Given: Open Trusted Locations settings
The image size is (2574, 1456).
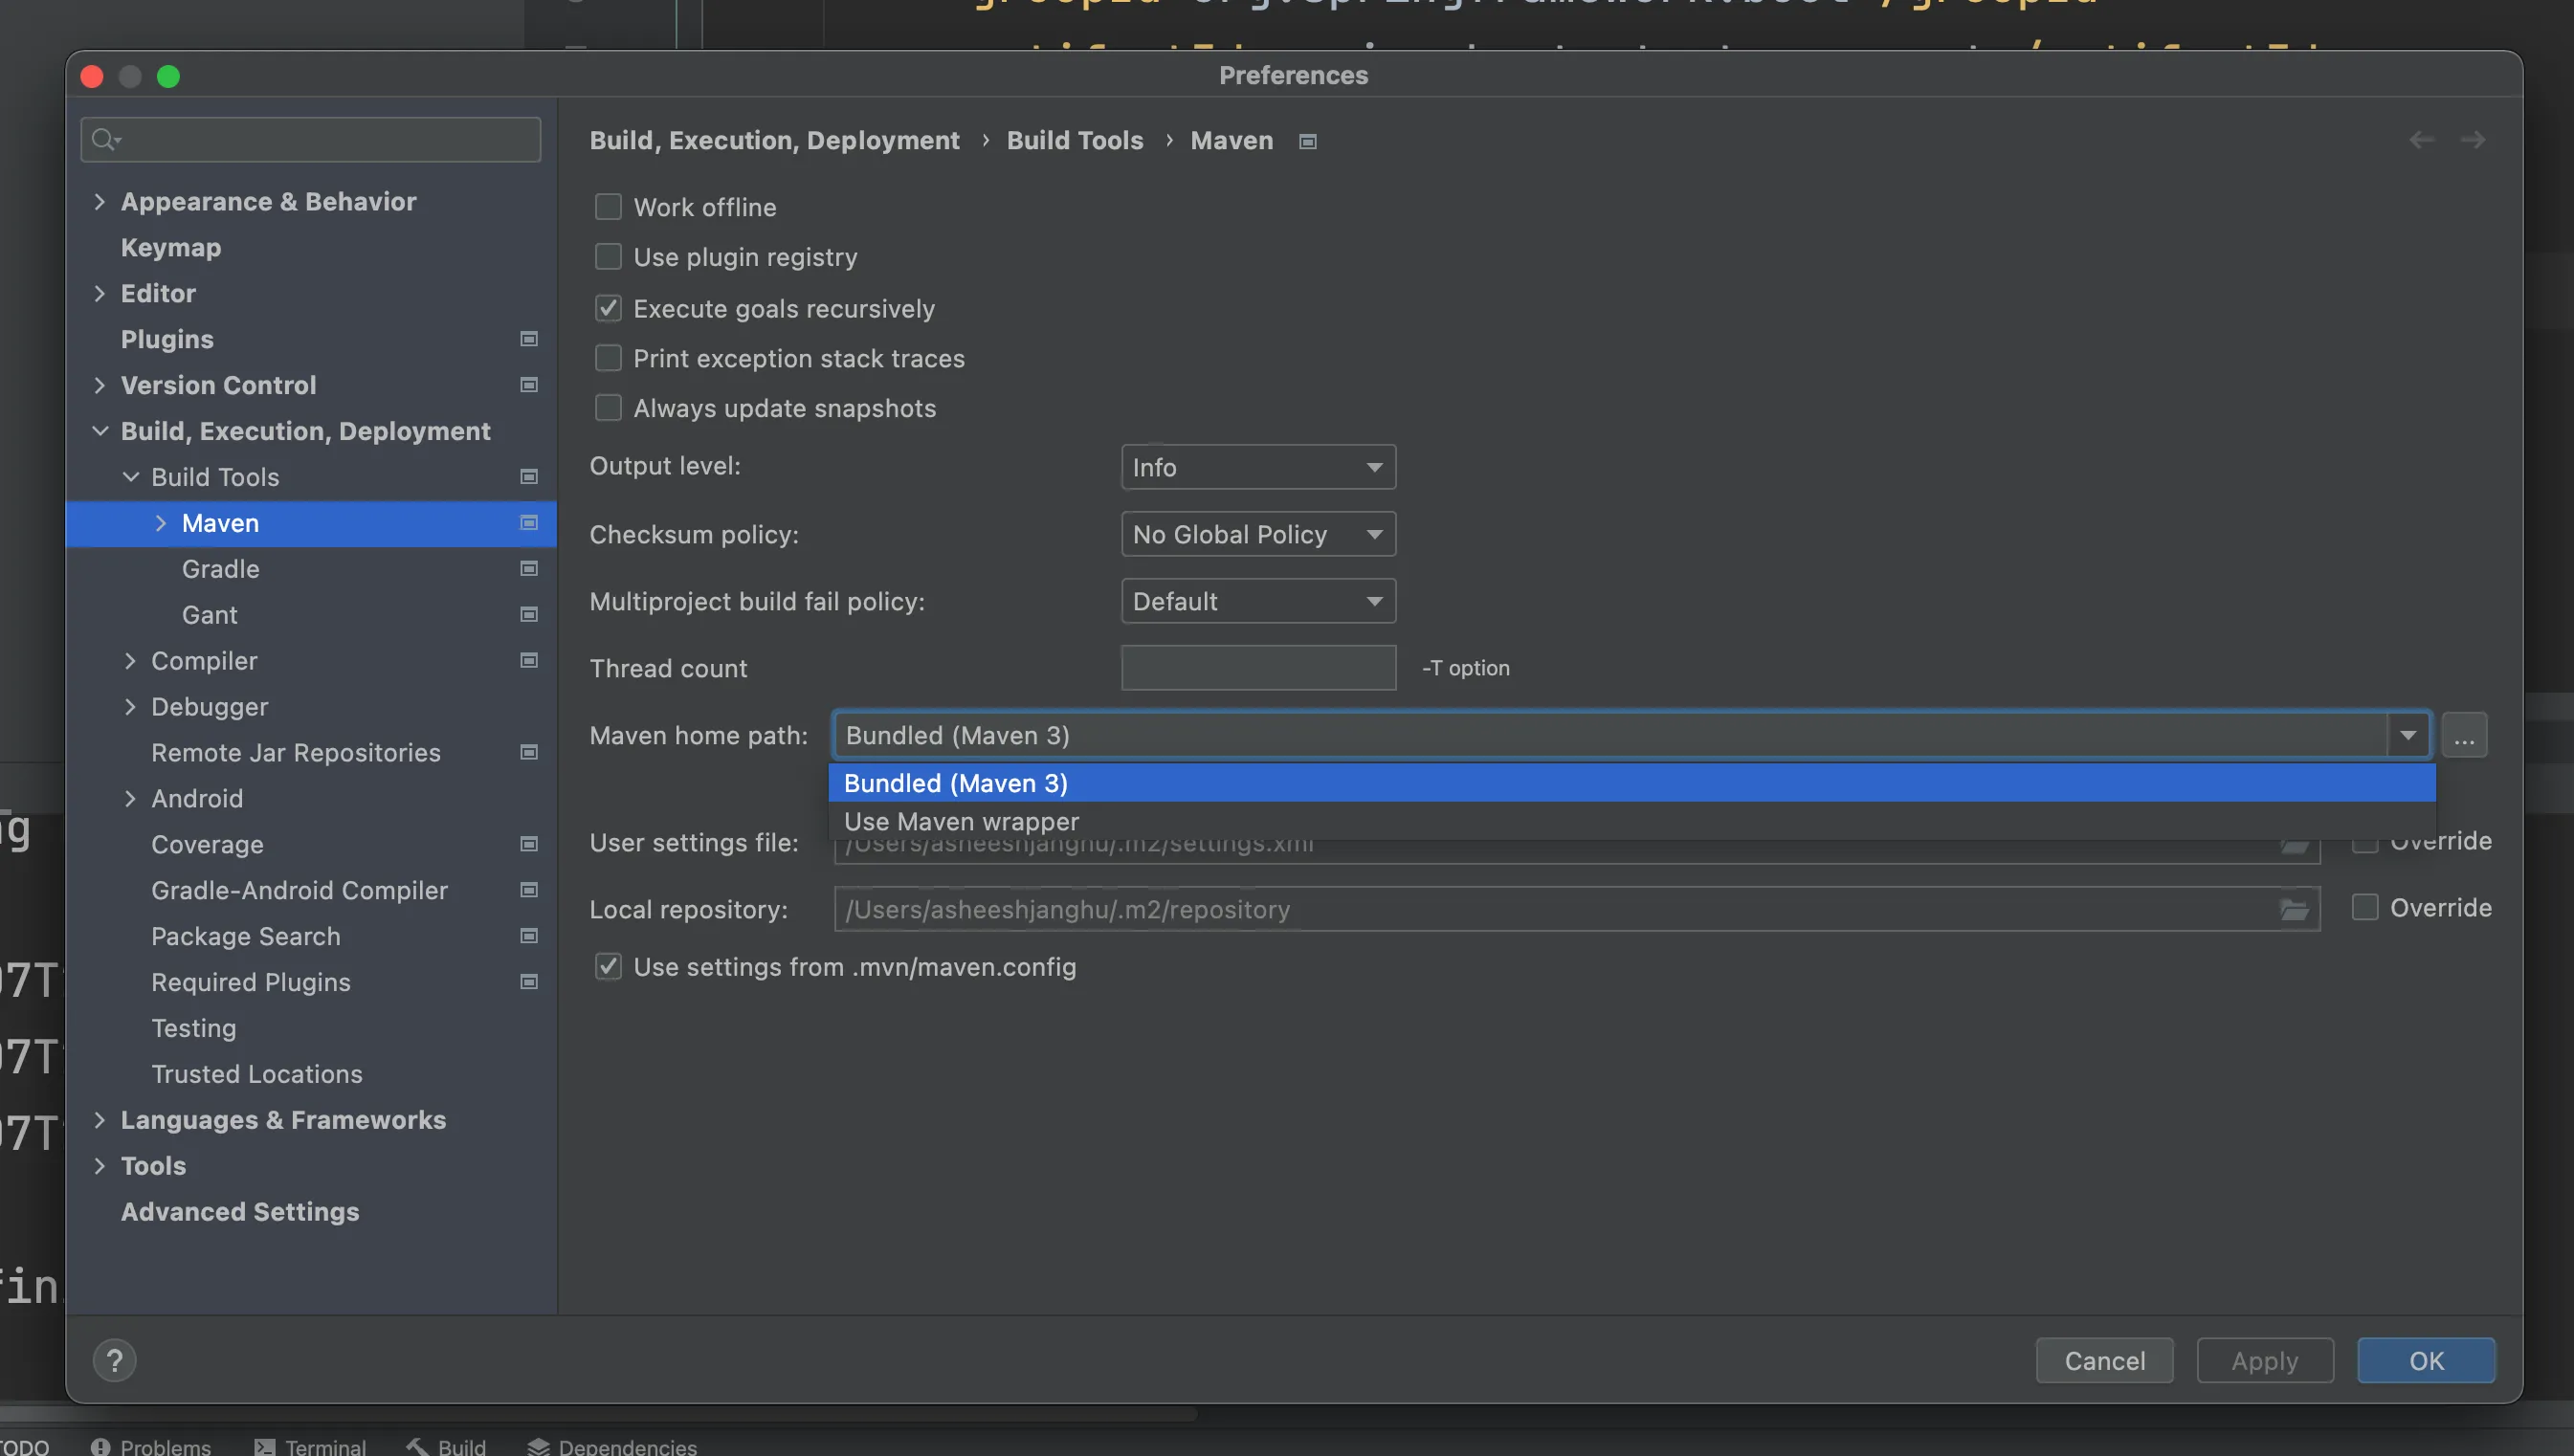Looking at the screenshot, I should click(257, 1074).
